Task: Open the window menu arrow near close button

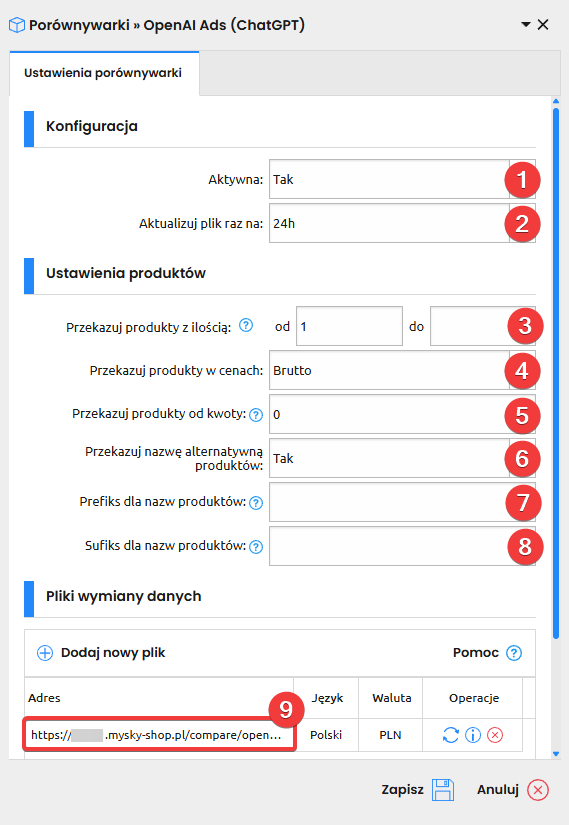Action: pos(525,25)
